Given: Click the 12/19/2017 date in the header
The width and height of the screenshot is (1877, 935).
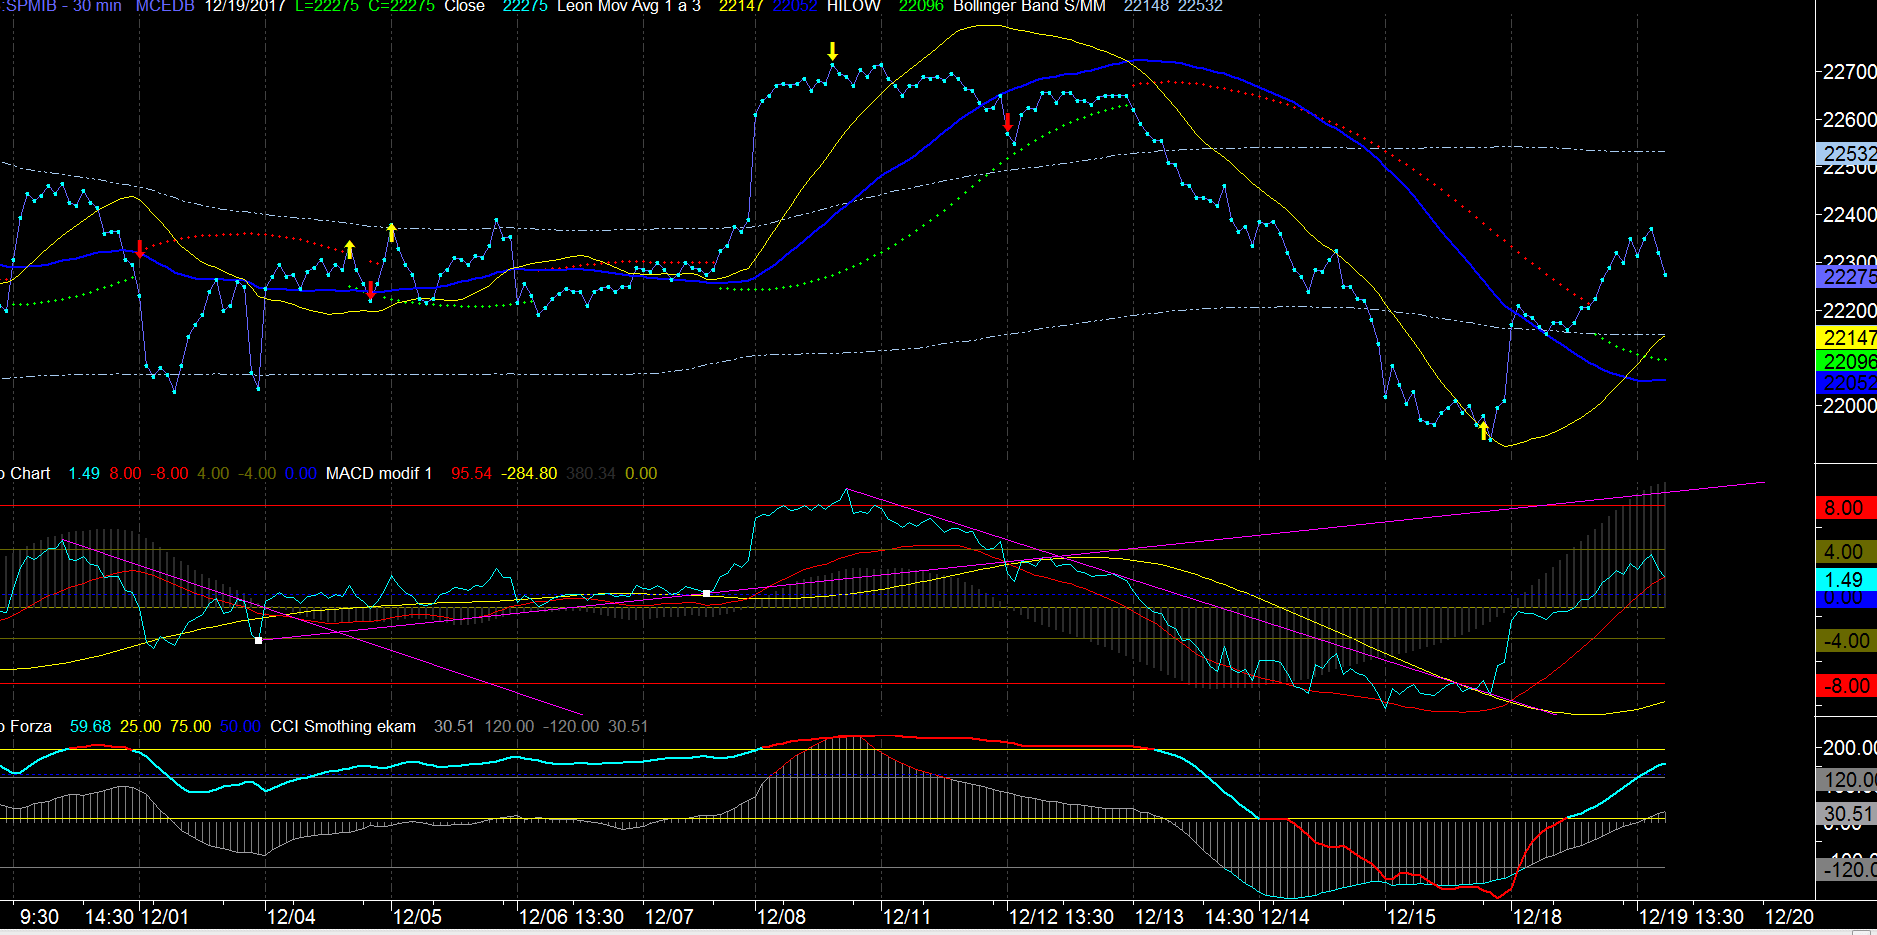Looking at the screenshot, I should 245,6.
